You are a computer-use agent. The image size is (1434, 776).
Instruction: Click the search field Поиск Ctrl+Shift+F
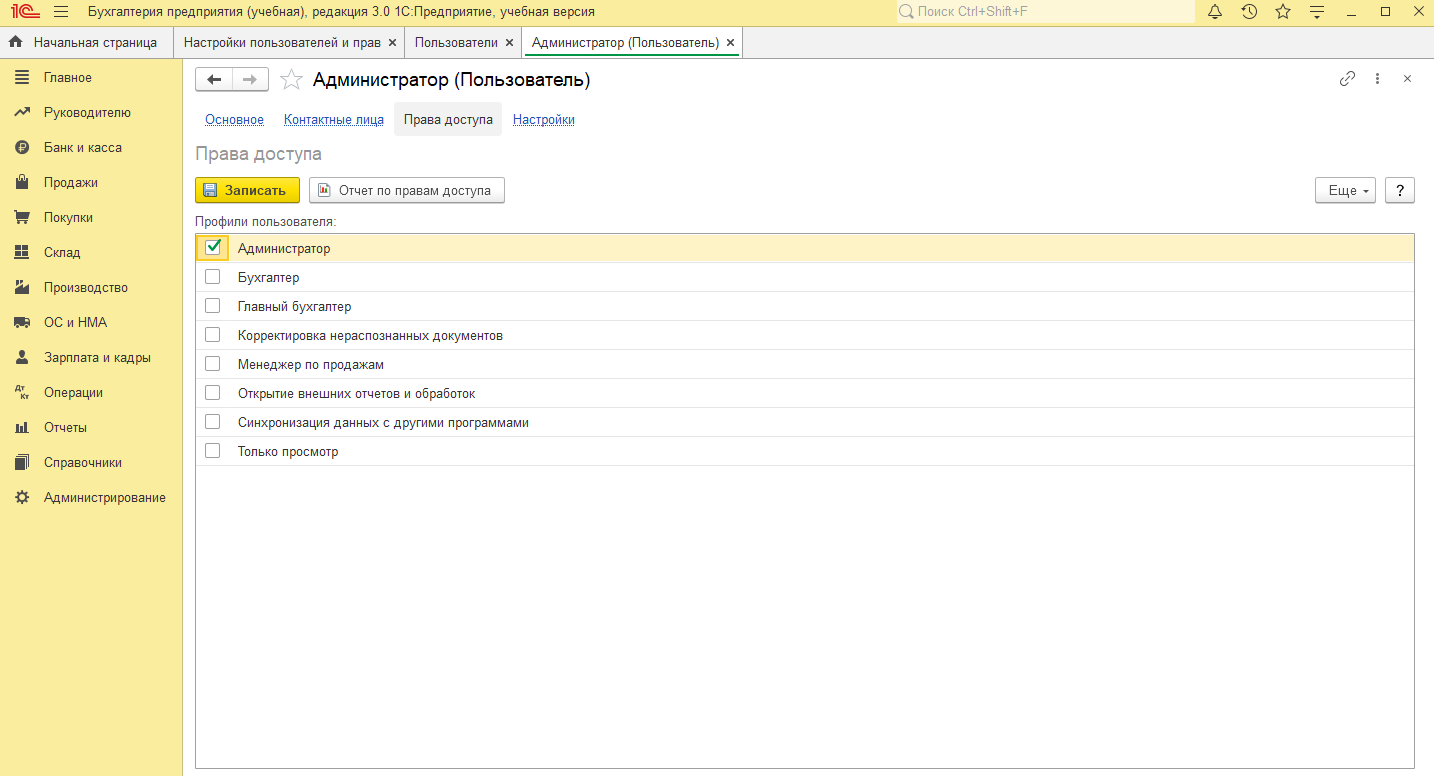(1044, 12)
